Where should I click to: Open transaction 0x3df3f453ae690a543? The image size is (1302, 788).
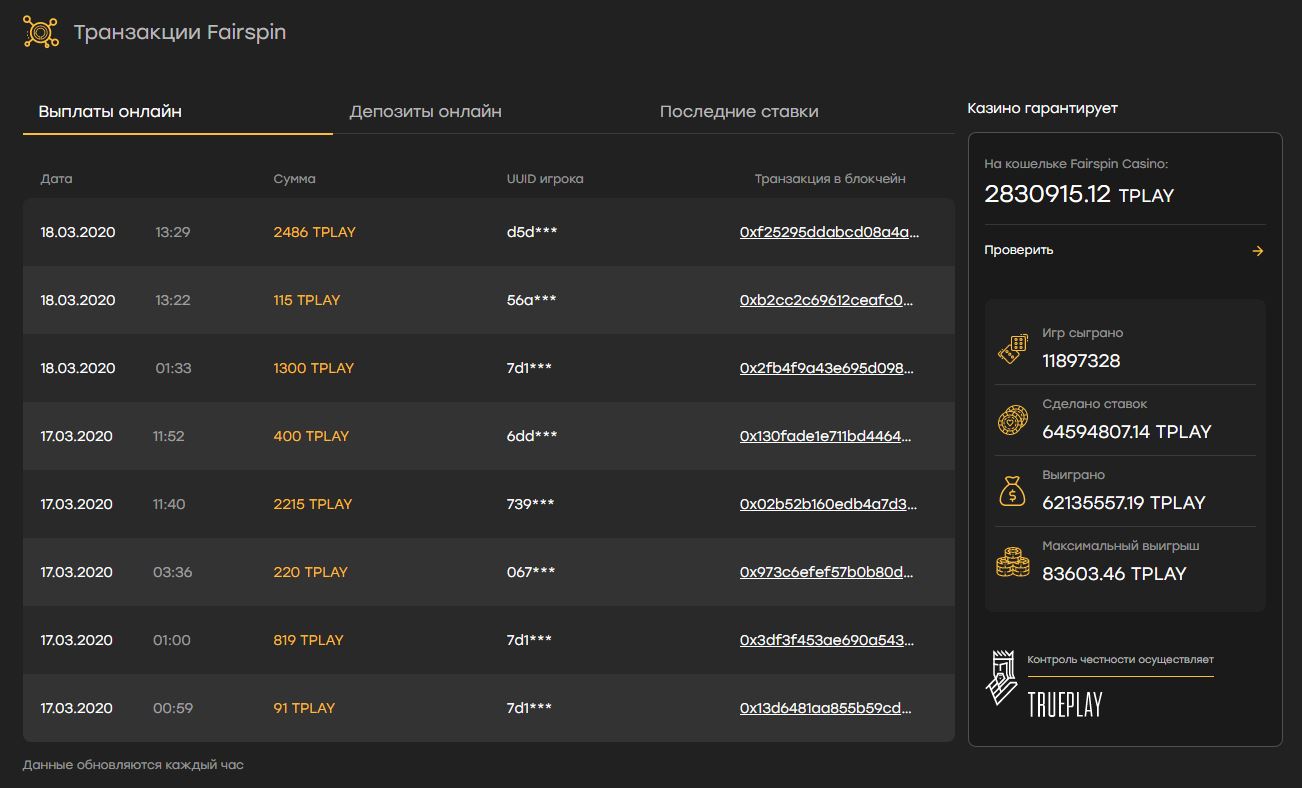point(826,640)
